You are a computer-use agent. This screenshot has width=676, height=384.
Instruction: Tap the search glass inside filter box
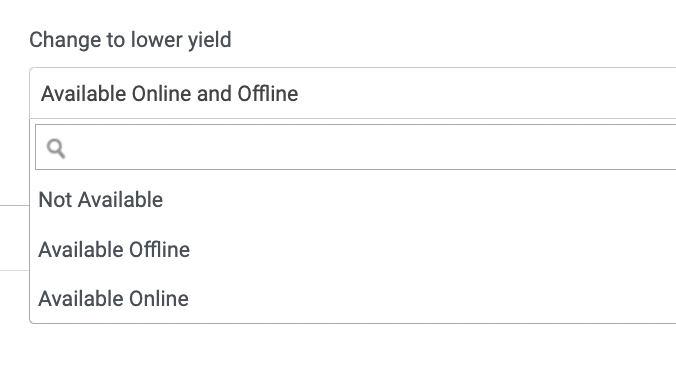coord(56,148)
